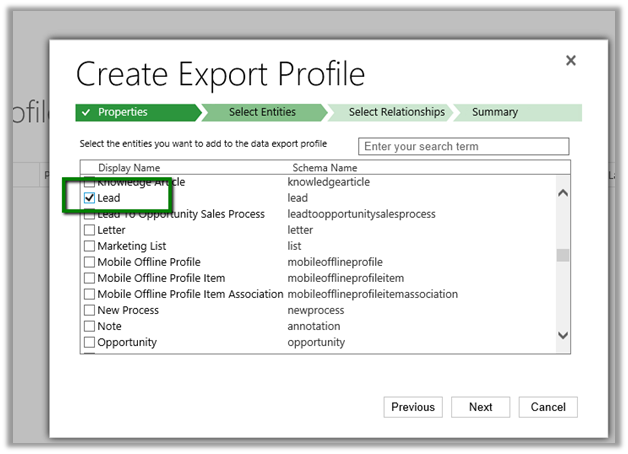The width and height of the screenshot is (628, 454).
Task: Go to the Properties wizard step
Action: click(x=137, y=112)
